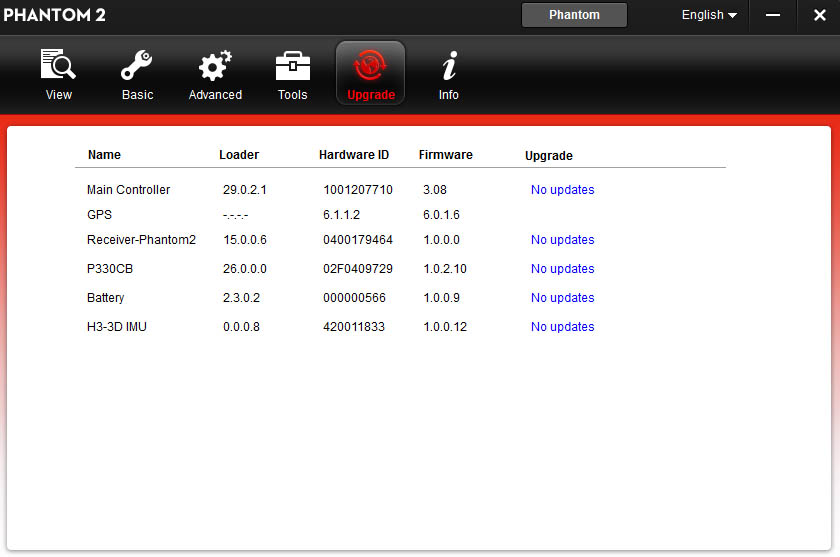
Task: Click the Hardware ID column header
Action: click(x=354, y=155)
